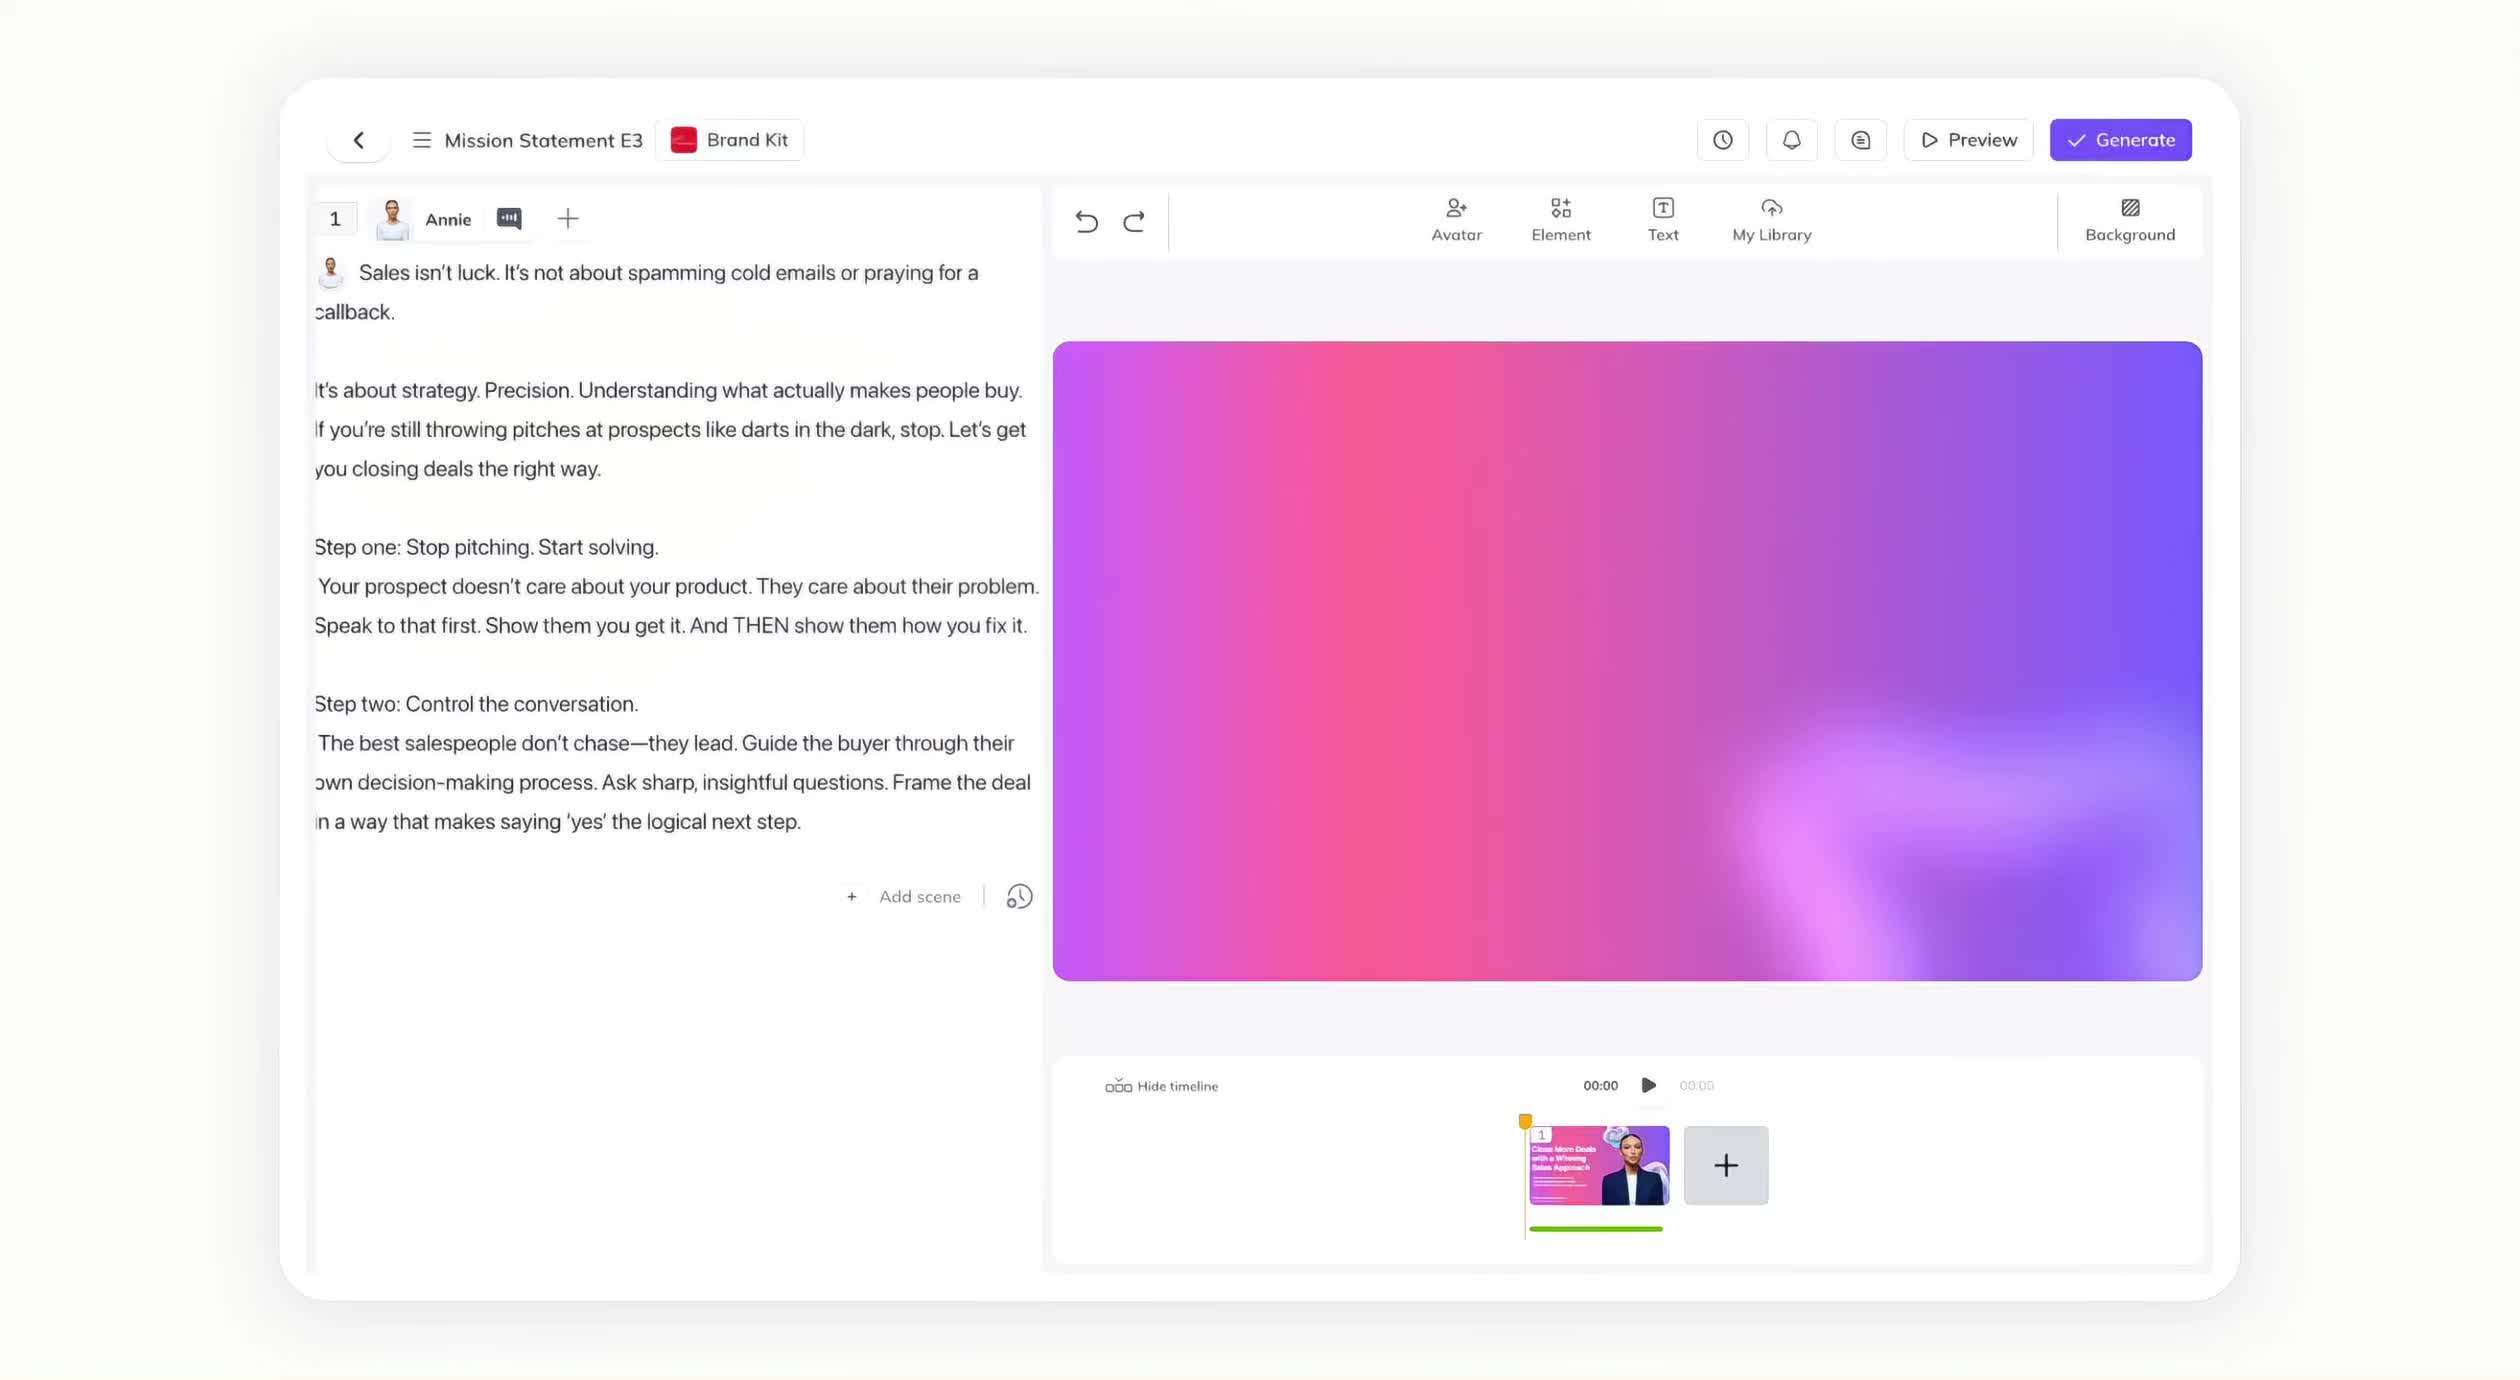Select the Annie avatar speaker
The width and height of the screenshot is (2520, 1380).
pyautogui.click(x=424, y=219)
